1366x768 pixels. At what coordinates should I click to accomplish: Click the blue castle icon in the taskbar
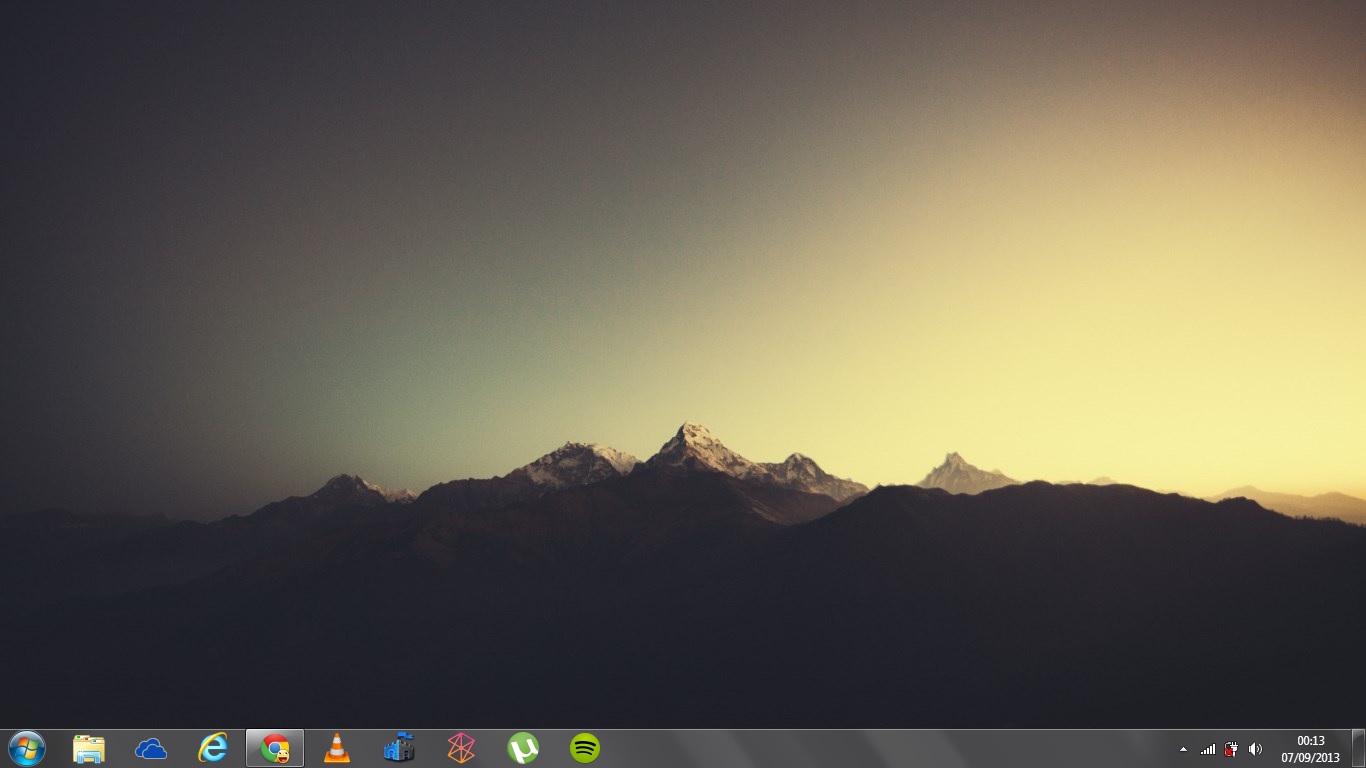399,748
